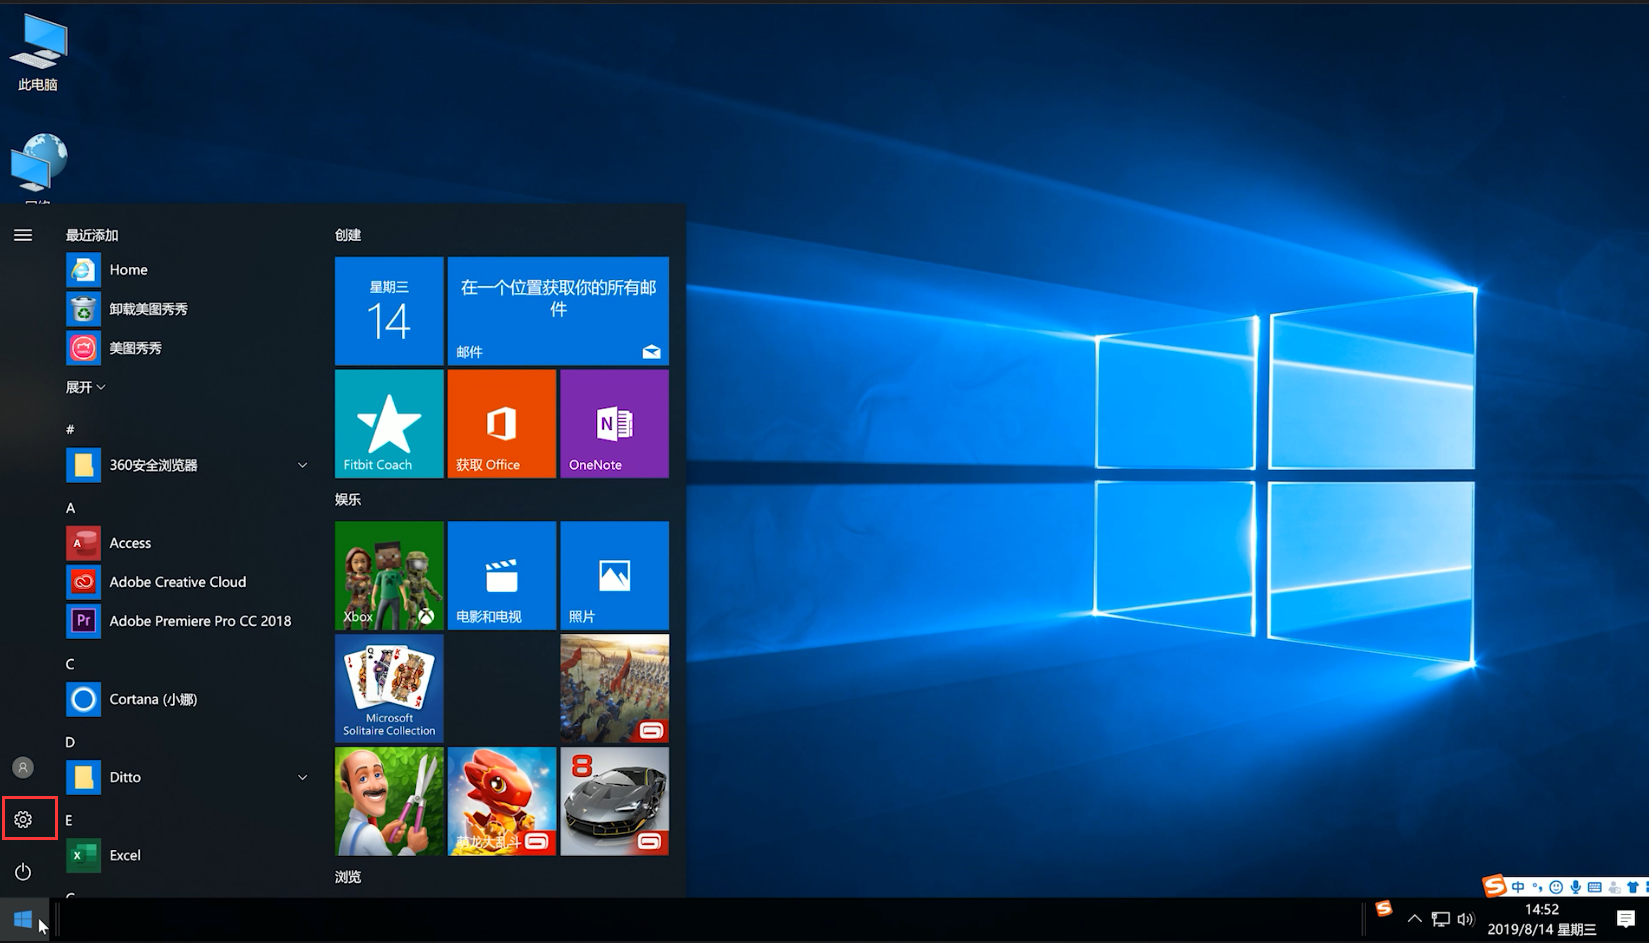The height and width of the screenshot is (943, 1649).
Task: Toggle the punctuation mode on Sogou toolbar
Action: (1538, 887)
